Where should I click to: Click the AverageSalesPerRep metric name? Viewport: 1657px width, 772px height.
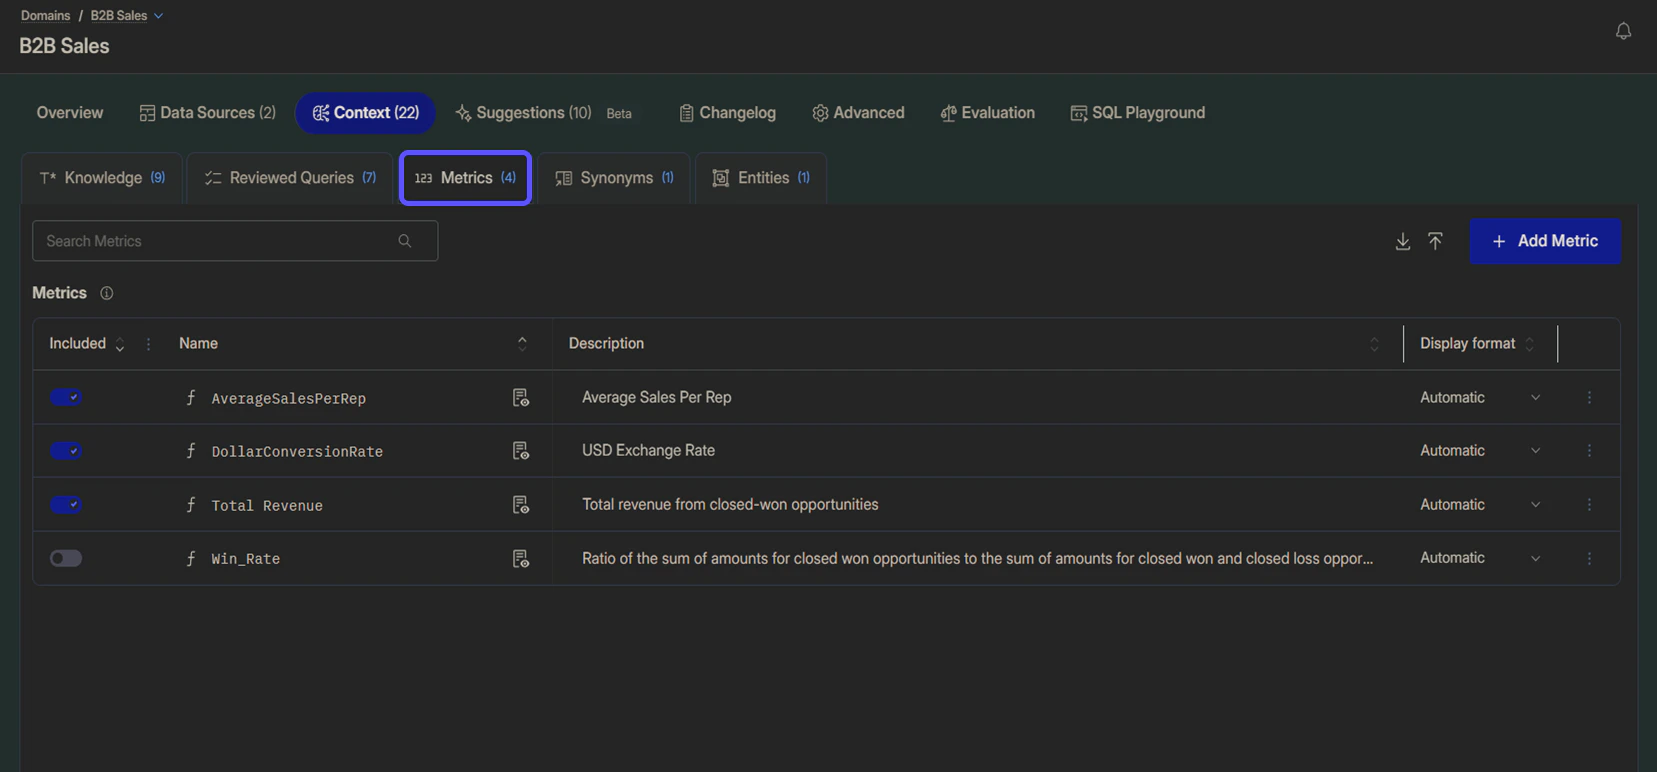(x=289, y=398)
